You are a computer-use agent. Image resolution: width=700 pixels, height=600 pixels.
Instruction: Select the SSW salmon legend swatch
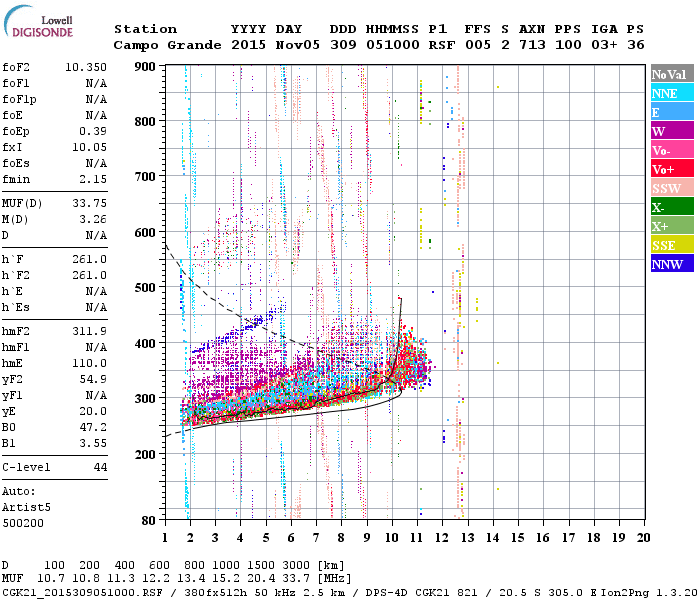click(x=672, y=188)
